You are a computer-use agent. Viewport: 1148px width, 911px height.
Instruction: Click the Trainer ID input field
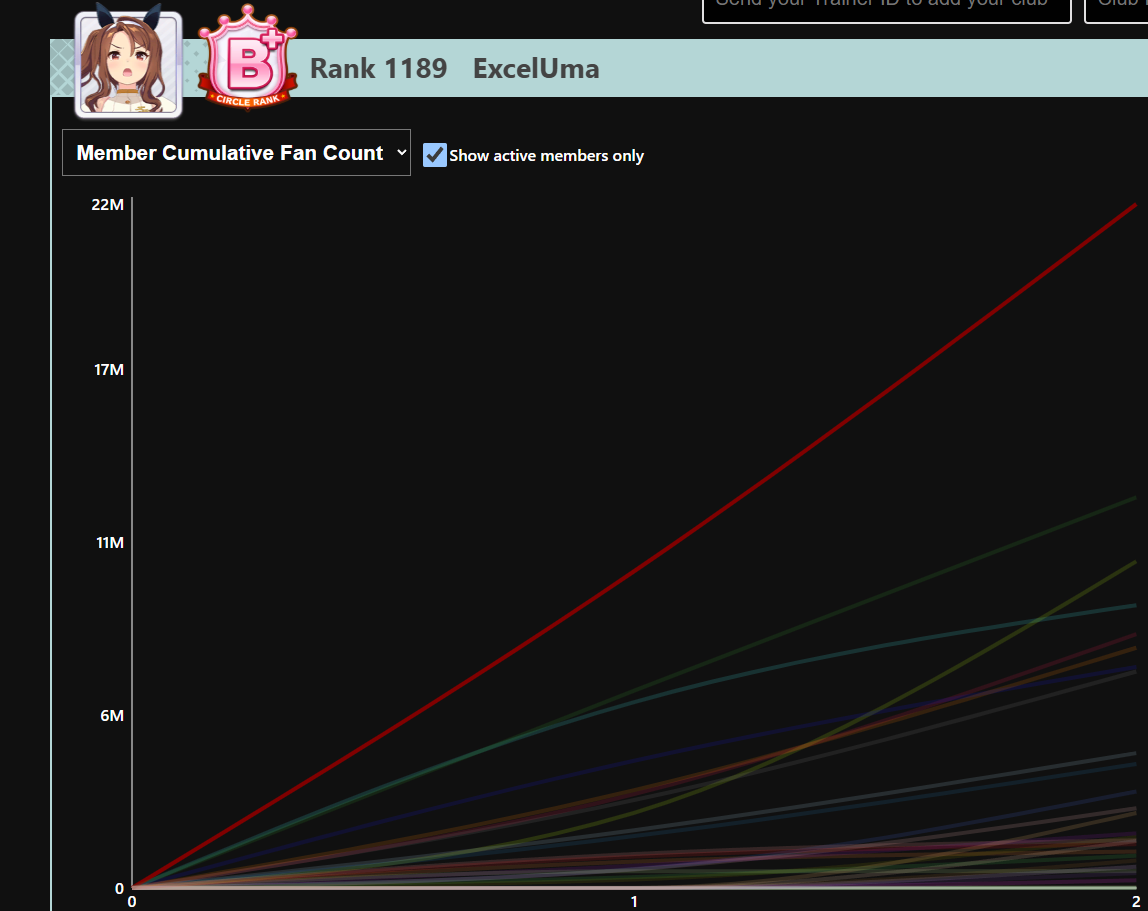click(887, 9)
